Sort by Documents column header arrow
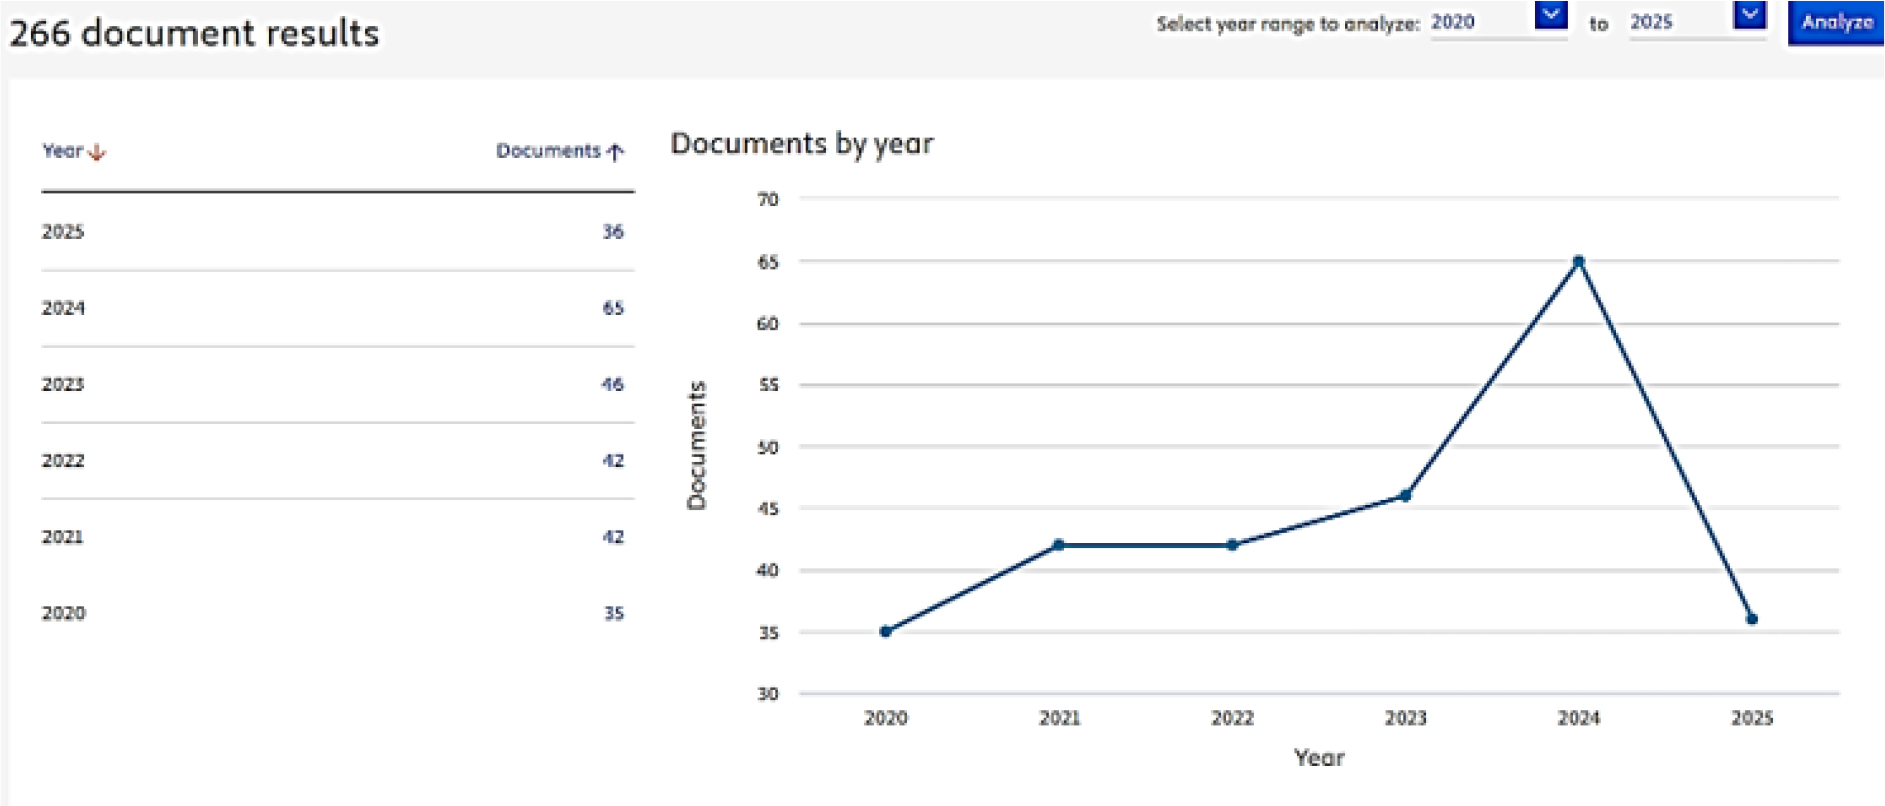 pos(615,152)
